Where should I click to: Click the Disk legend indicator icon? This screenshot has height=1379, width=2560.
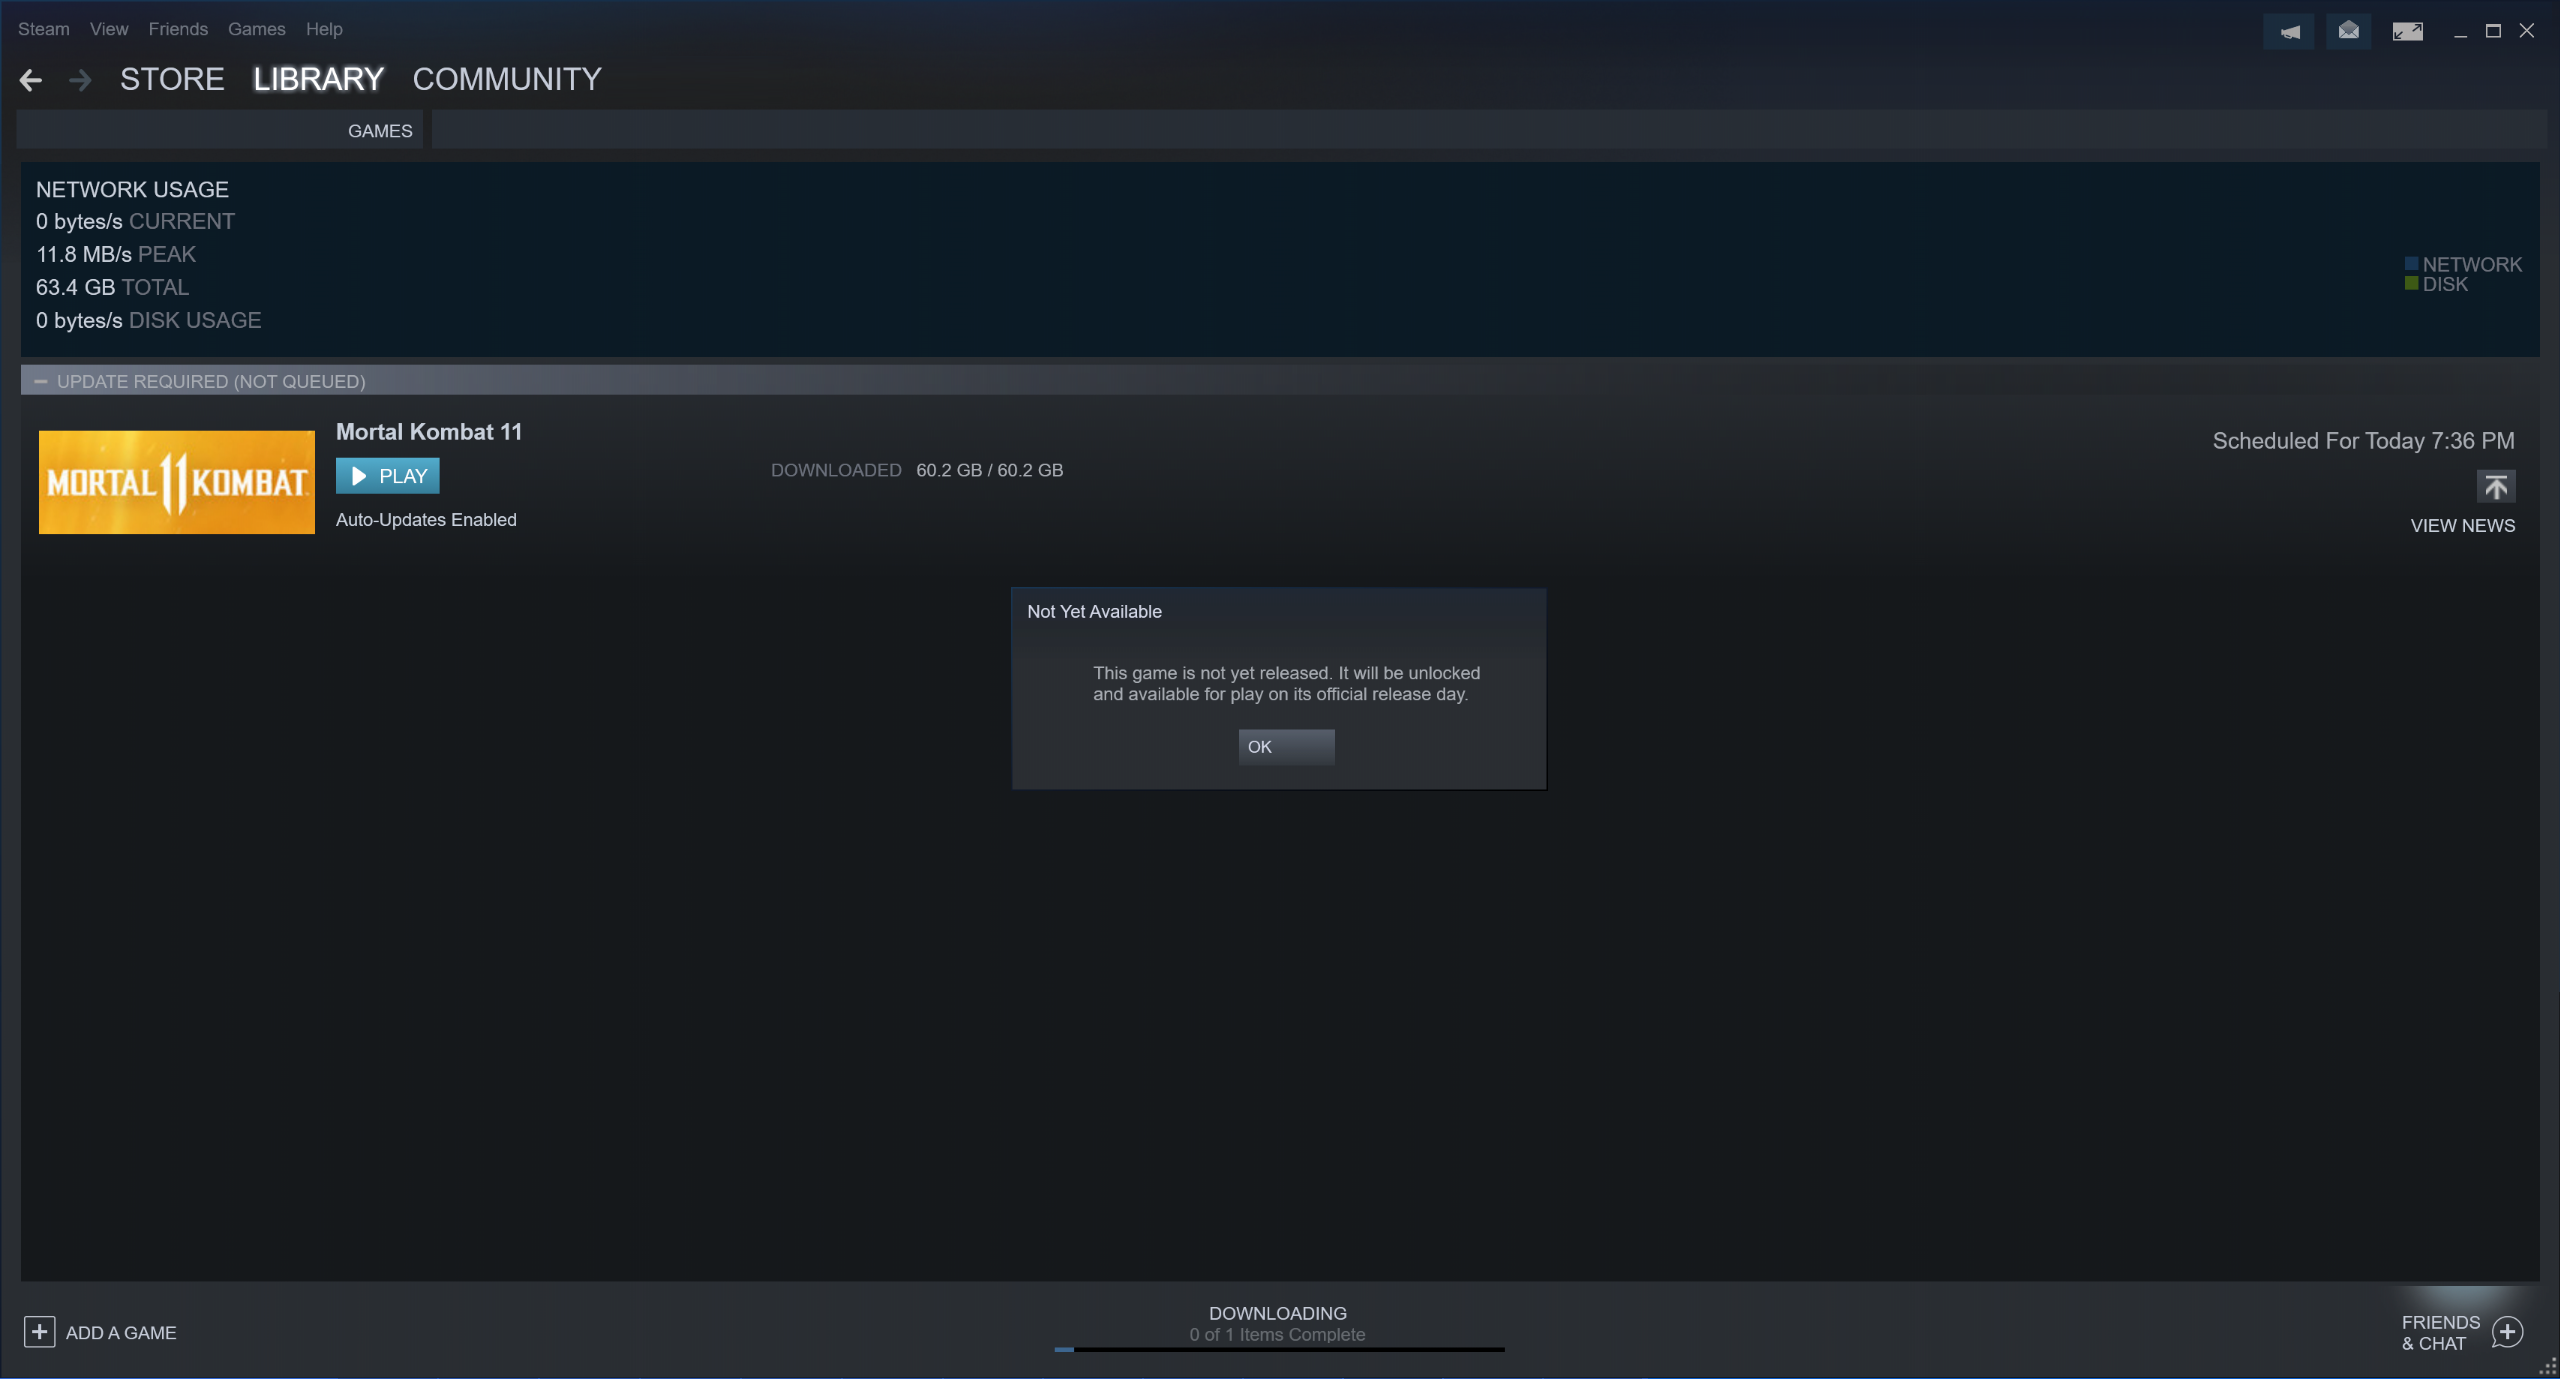coord(2411,284)
